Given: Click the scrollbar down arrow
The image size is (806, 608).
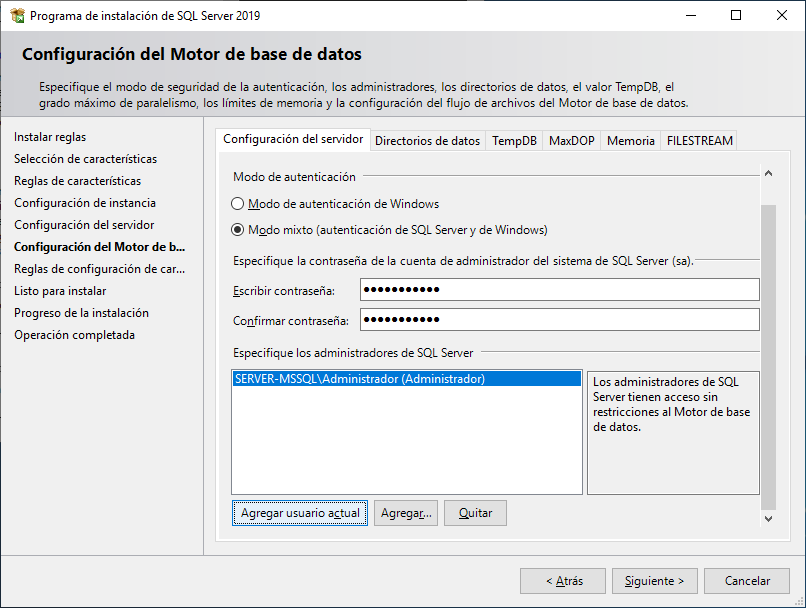Looking at the screenshot, I should pos(769,520).
